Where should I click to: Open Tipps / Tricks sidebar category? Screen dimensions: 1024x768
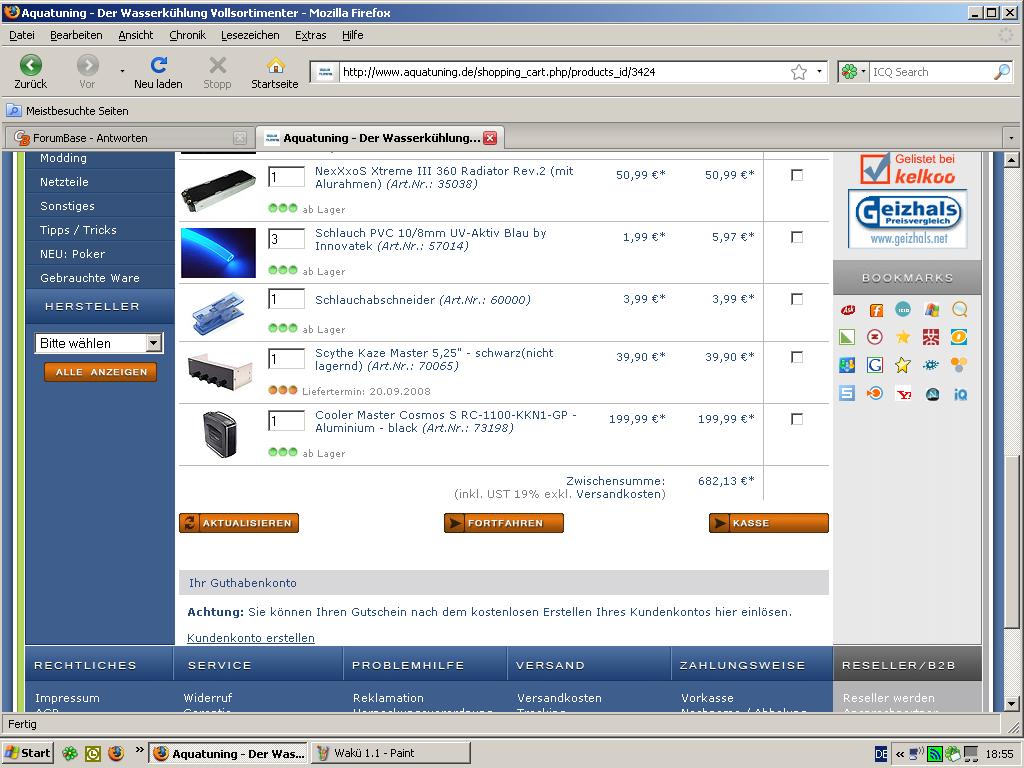click(x=78, y=230)
